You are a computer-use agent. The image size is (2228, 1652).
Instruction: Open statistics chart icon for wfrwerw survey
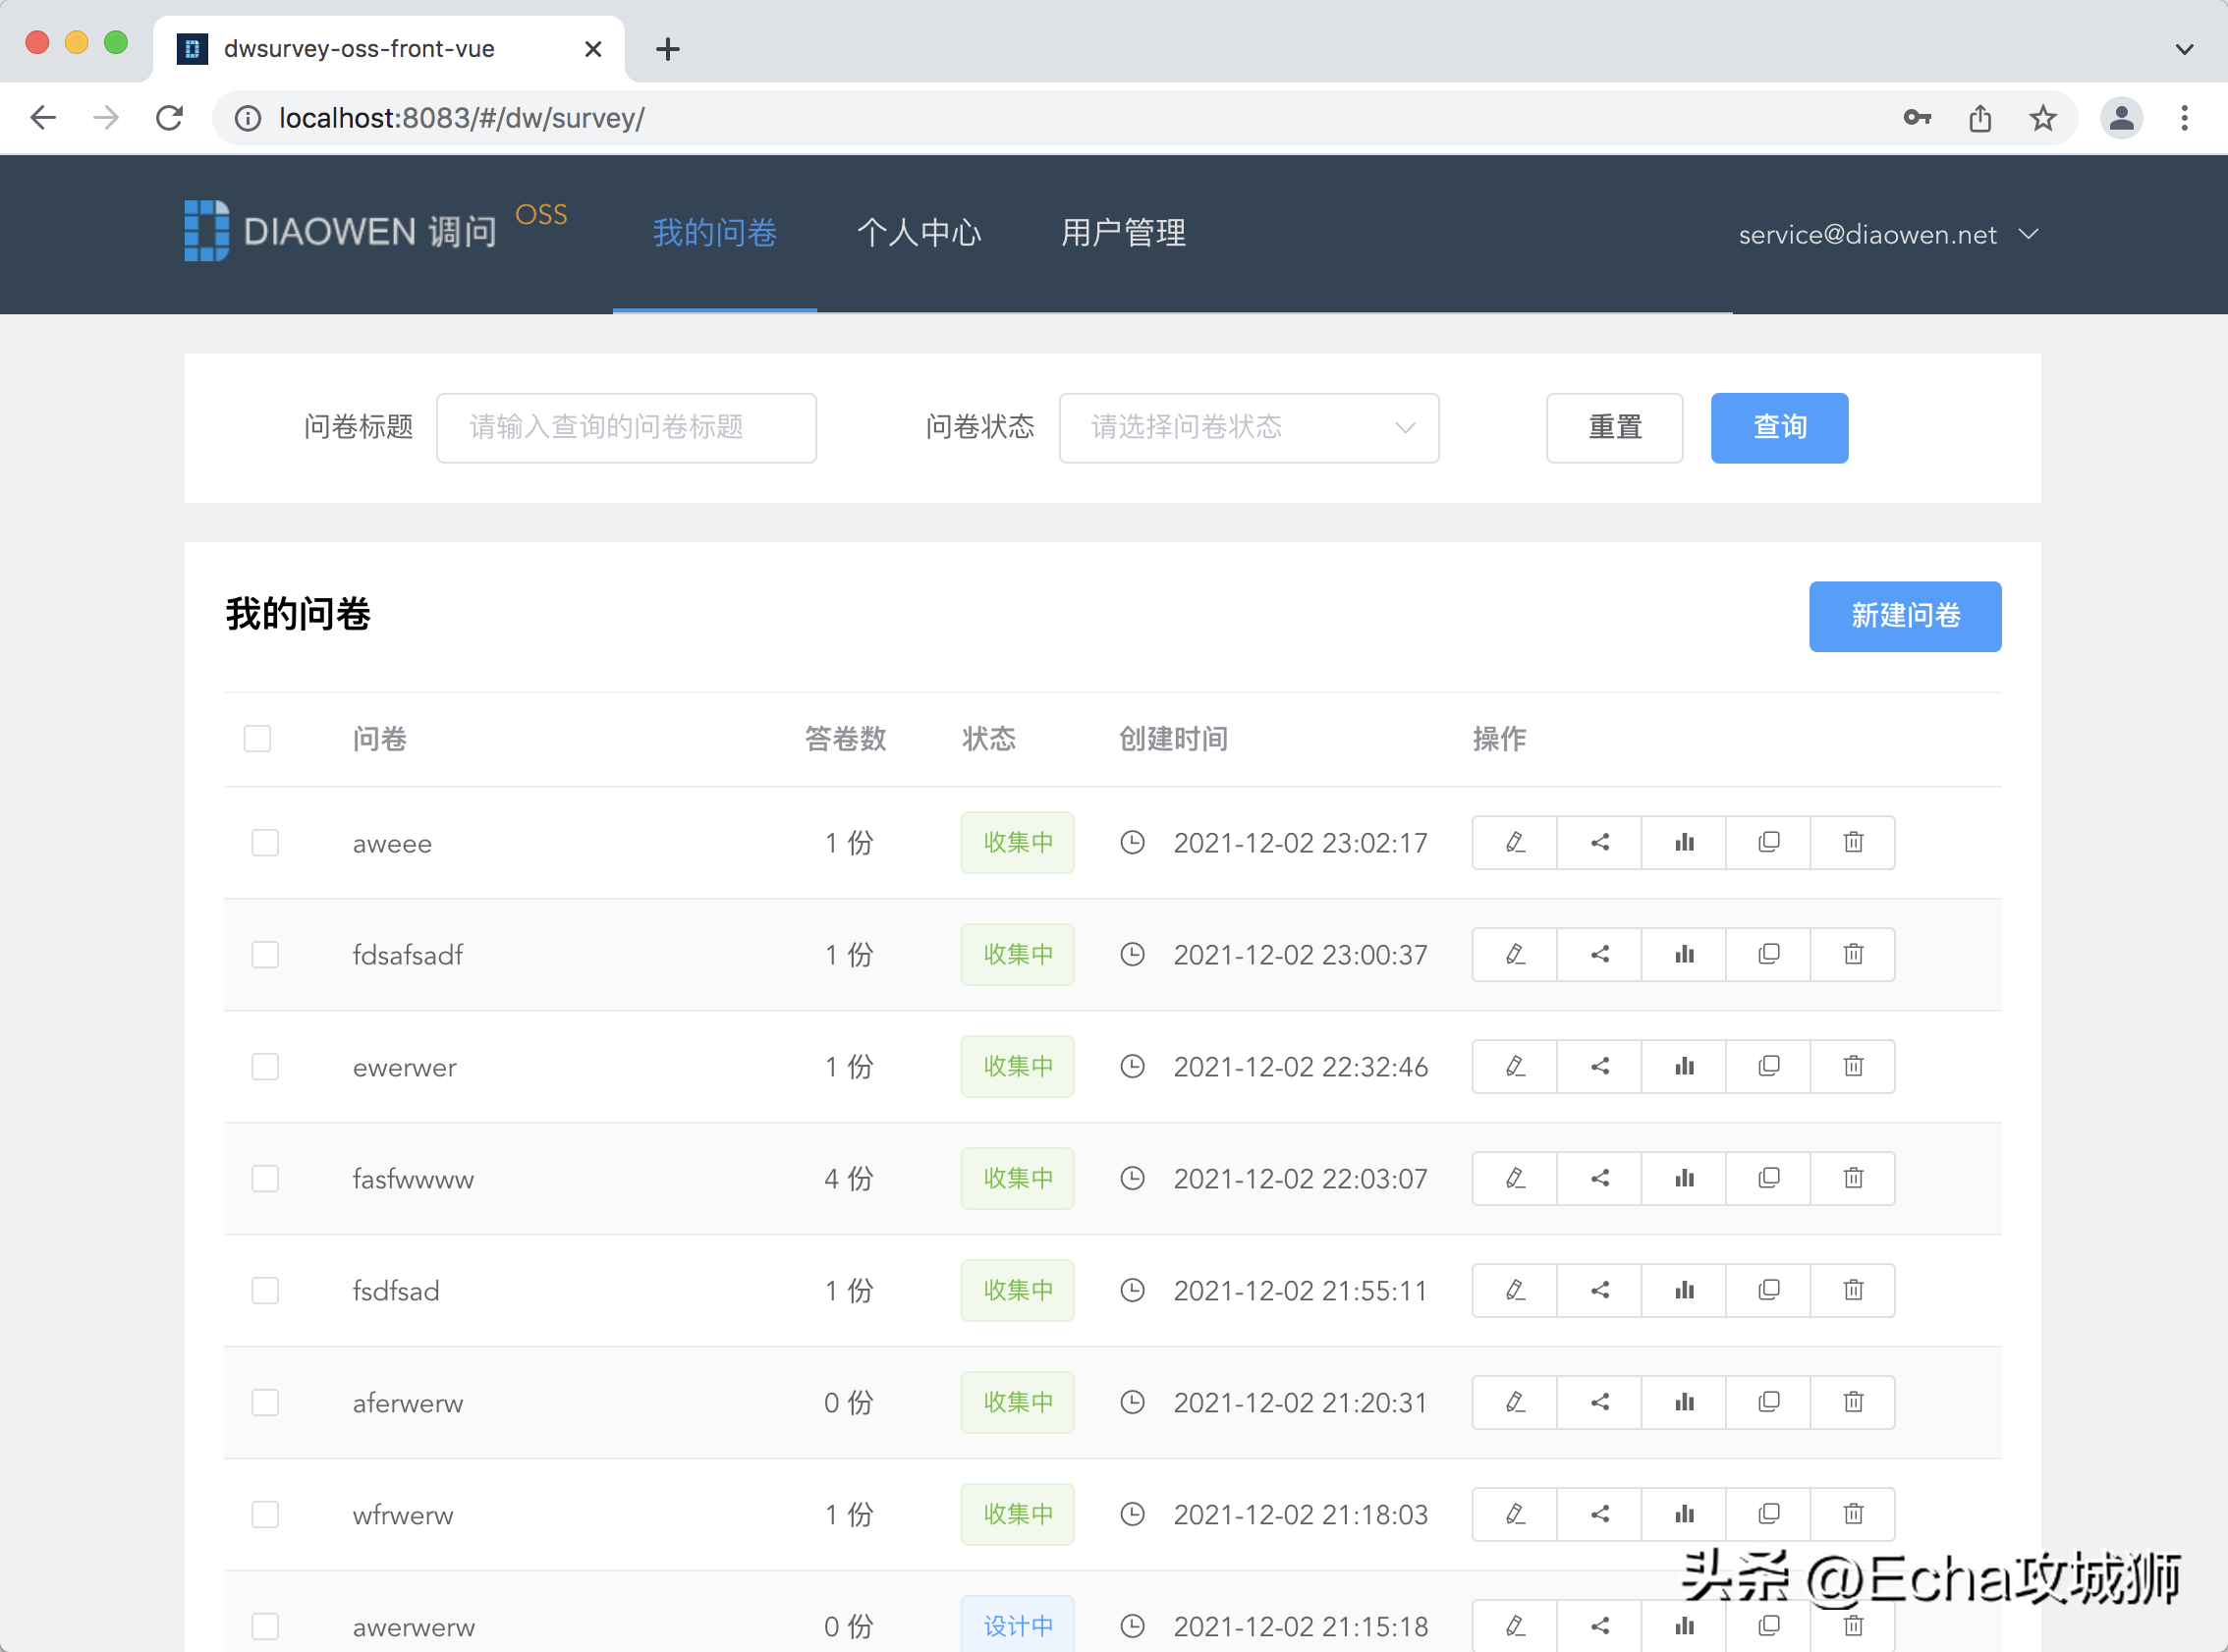[x=1684, y=1514]
